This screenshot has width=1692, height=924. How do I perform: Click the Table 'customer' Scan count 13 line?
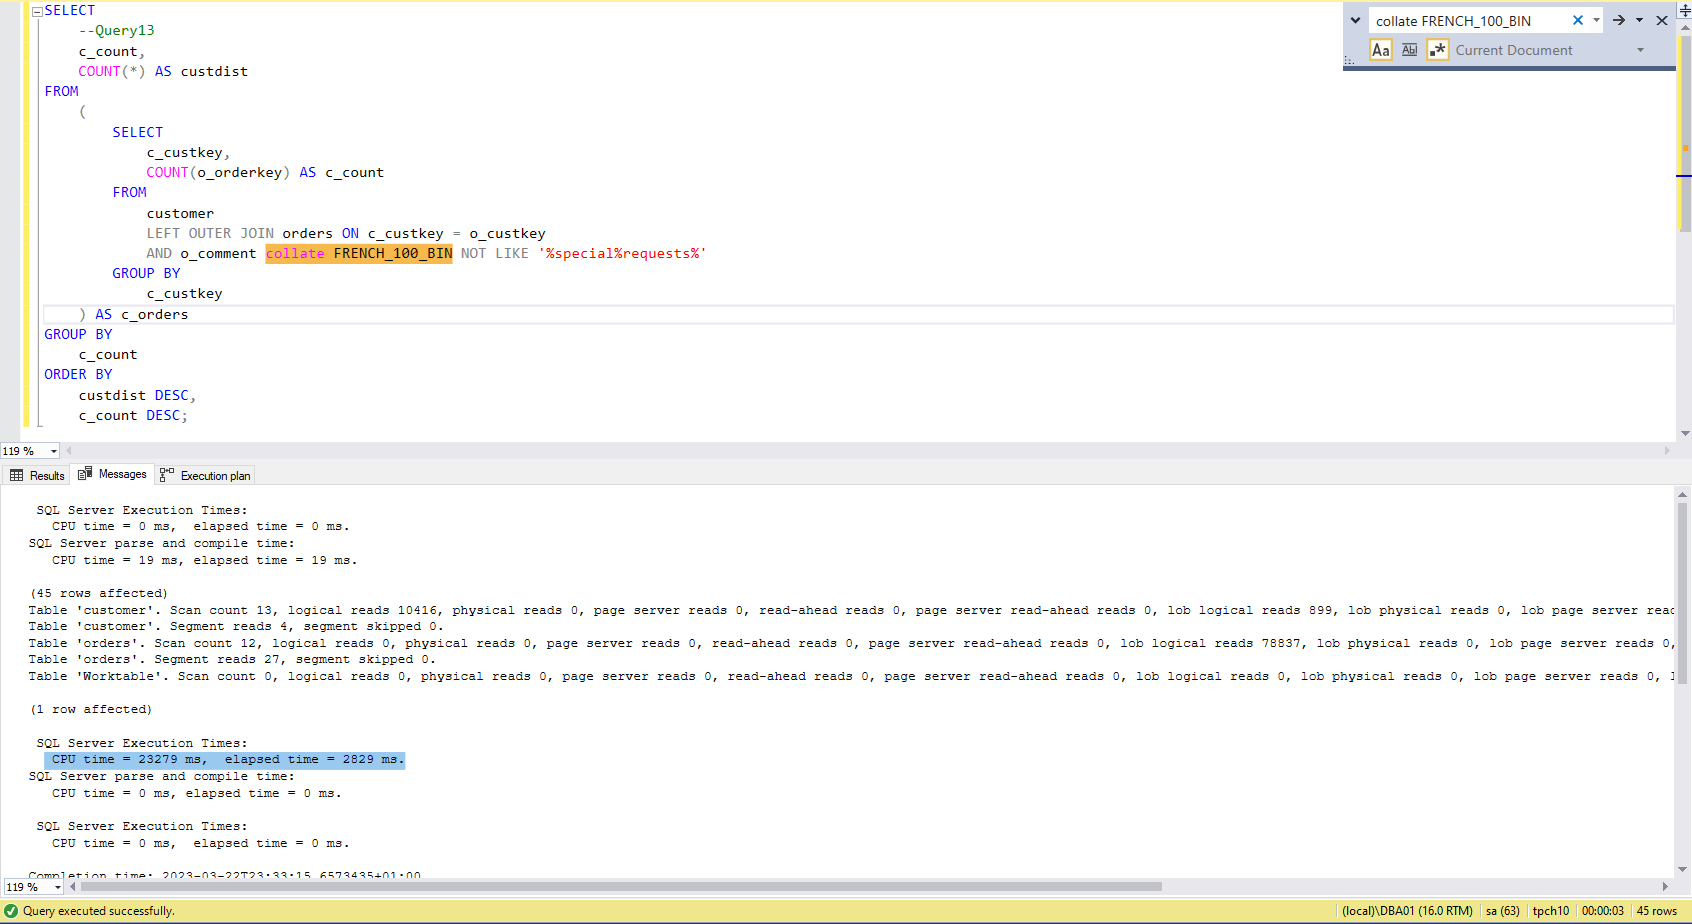[852, 610]
